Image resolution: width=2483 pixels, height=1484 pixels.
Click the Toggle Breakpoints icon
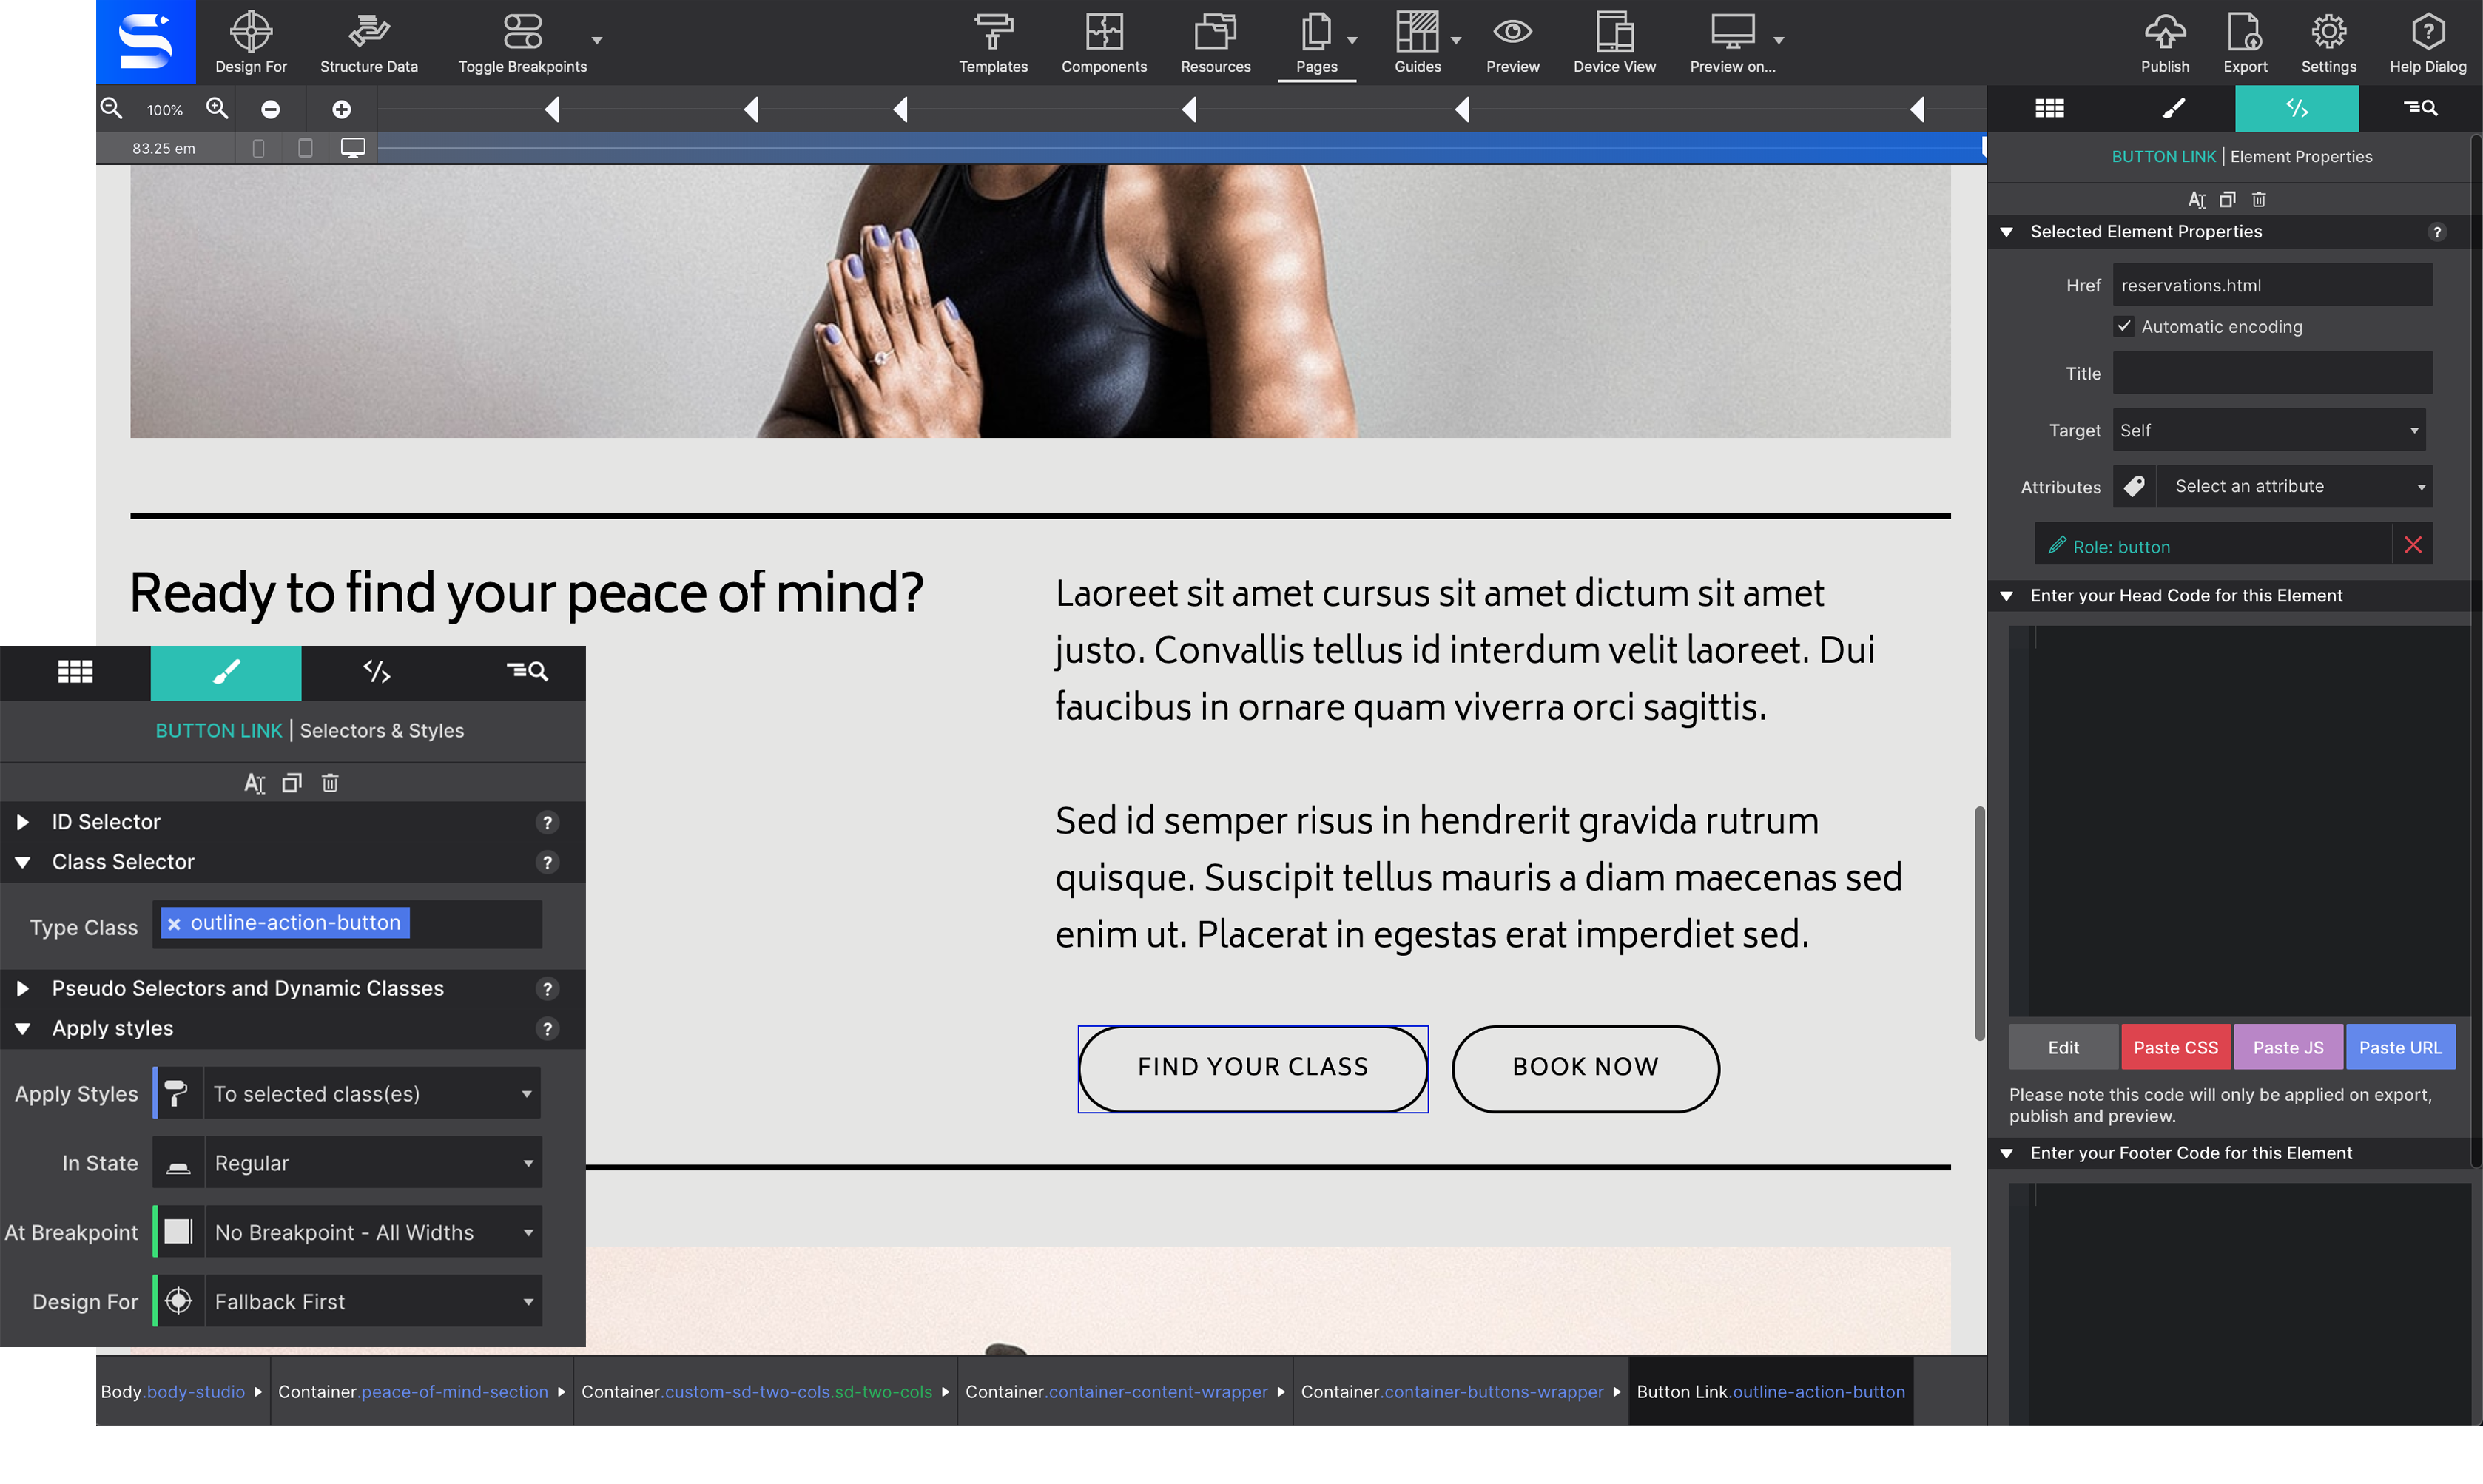[x=522, y=32]
